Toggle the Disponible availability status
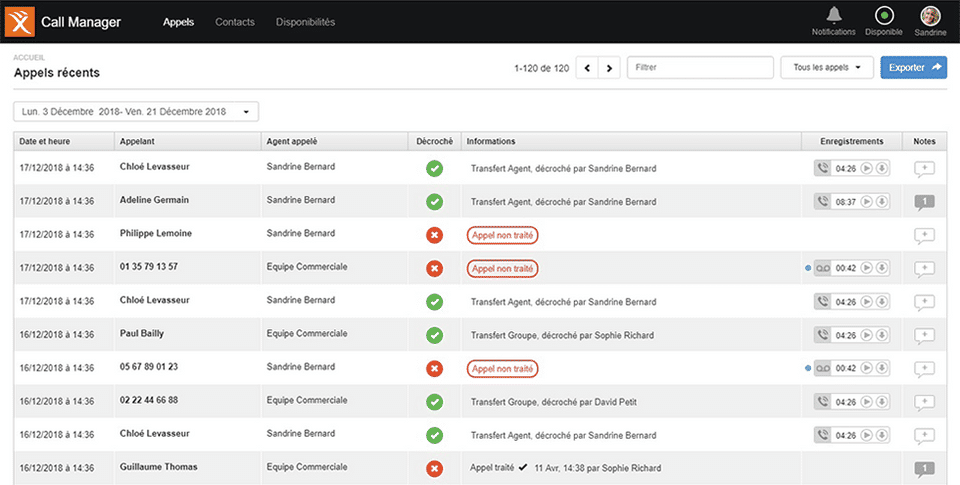Screen dimensions: 960x485 [x=883, y=16]
